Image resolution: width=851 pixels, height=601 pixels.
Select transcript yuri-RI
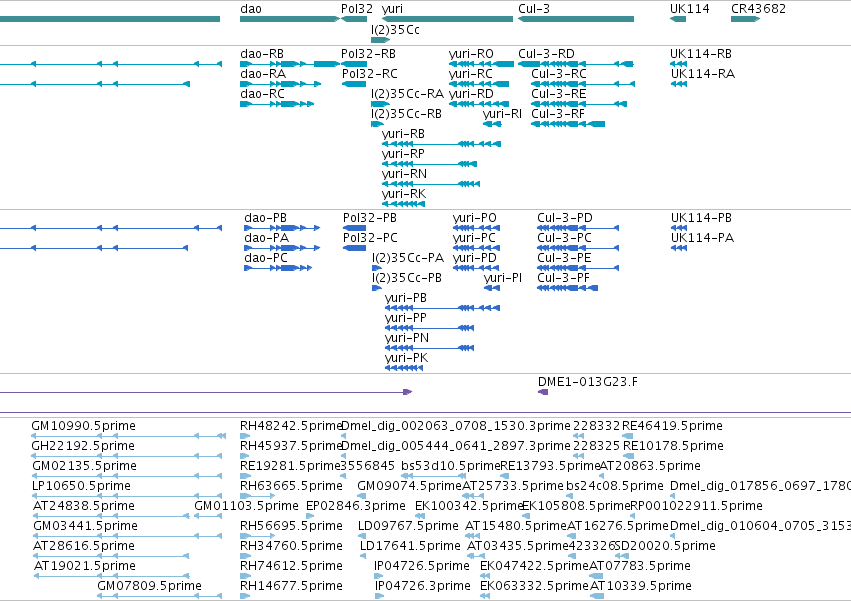[x=492, y=124]
